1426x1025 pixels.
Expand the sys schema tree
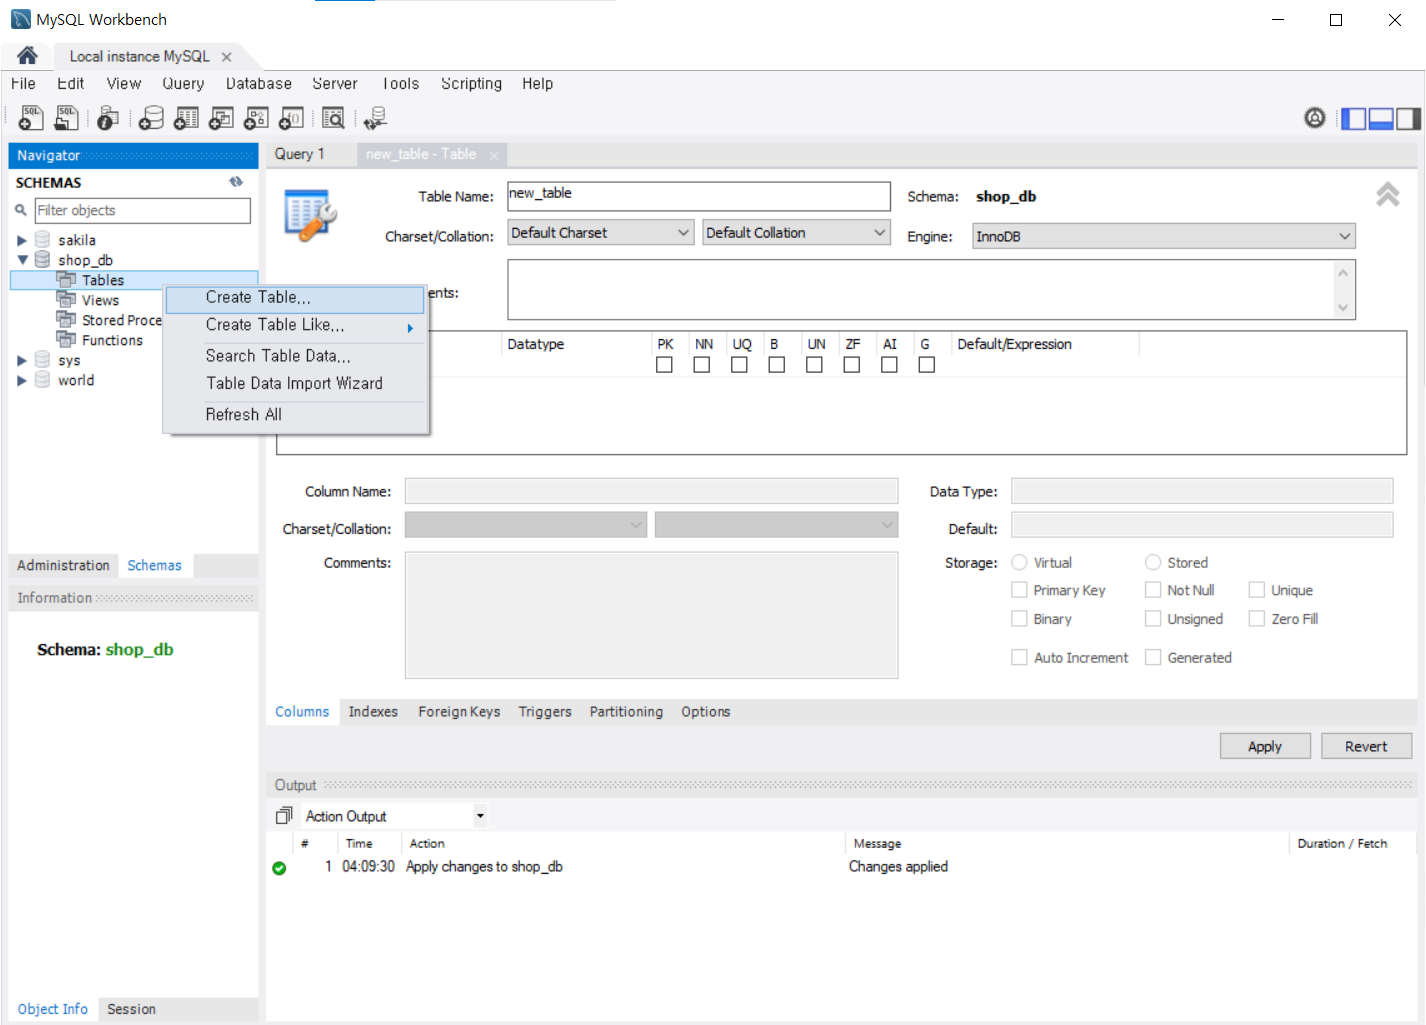coord(22,360)
